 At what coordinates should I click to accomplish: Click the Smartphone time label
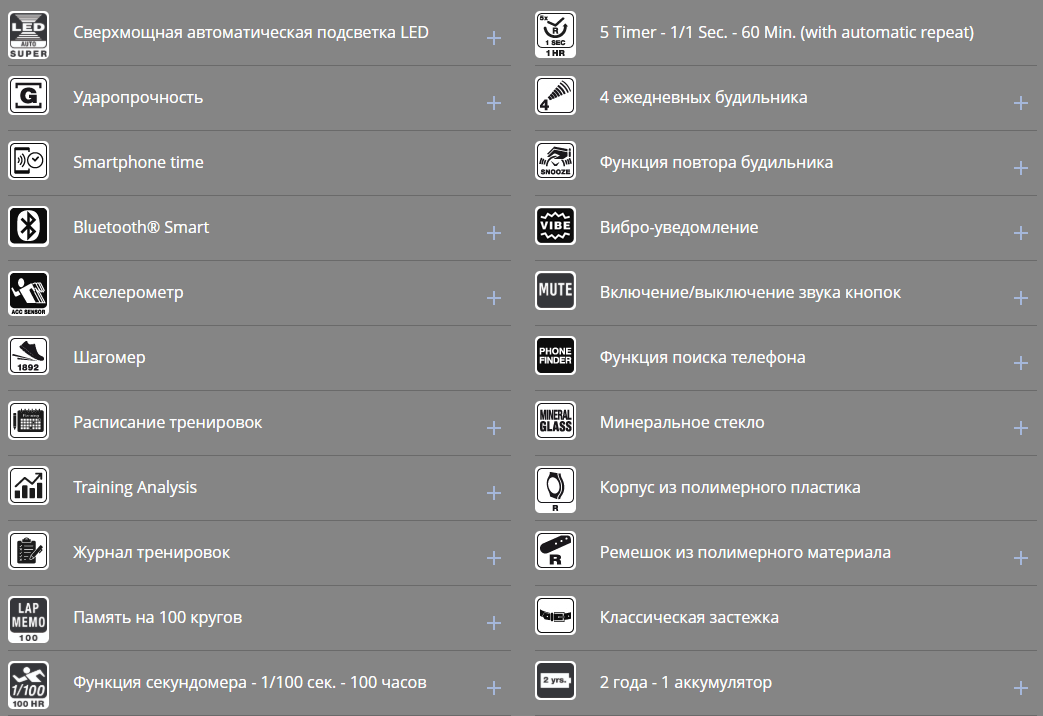point(138,162)
